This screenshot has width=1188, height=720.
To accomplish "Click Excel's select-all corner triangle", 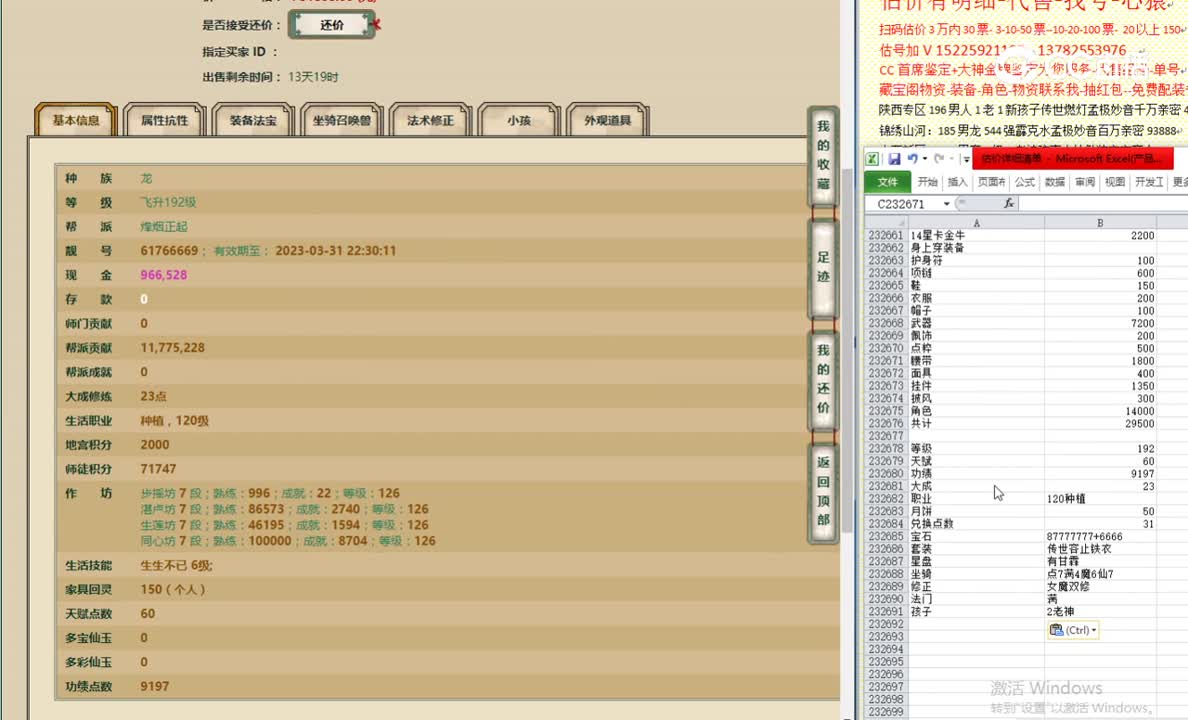I will pyautogui.click(x=886, y=223).
